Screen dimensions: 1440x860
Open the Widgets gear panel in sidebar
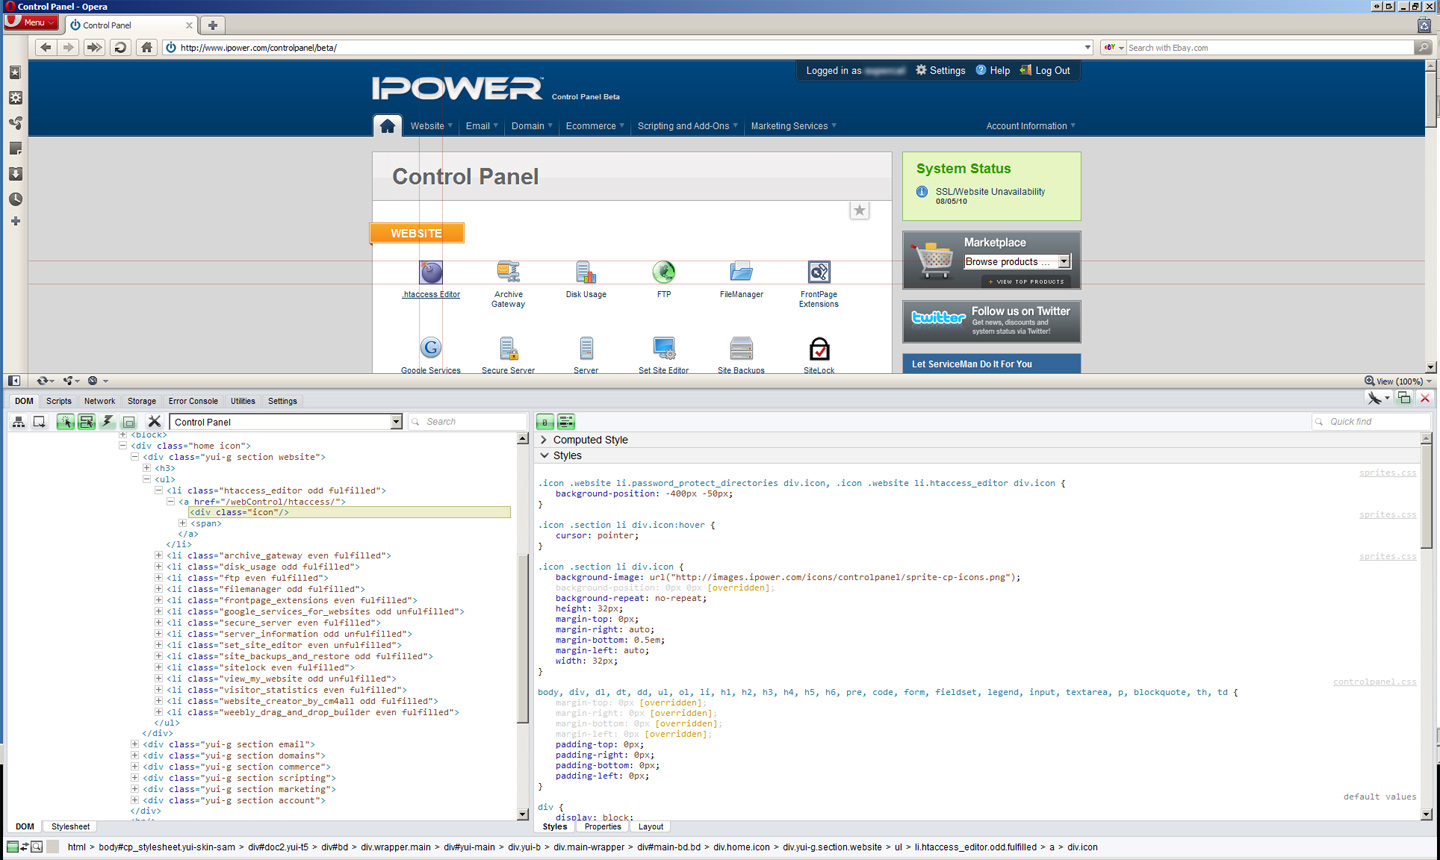(x=15, y=98)
